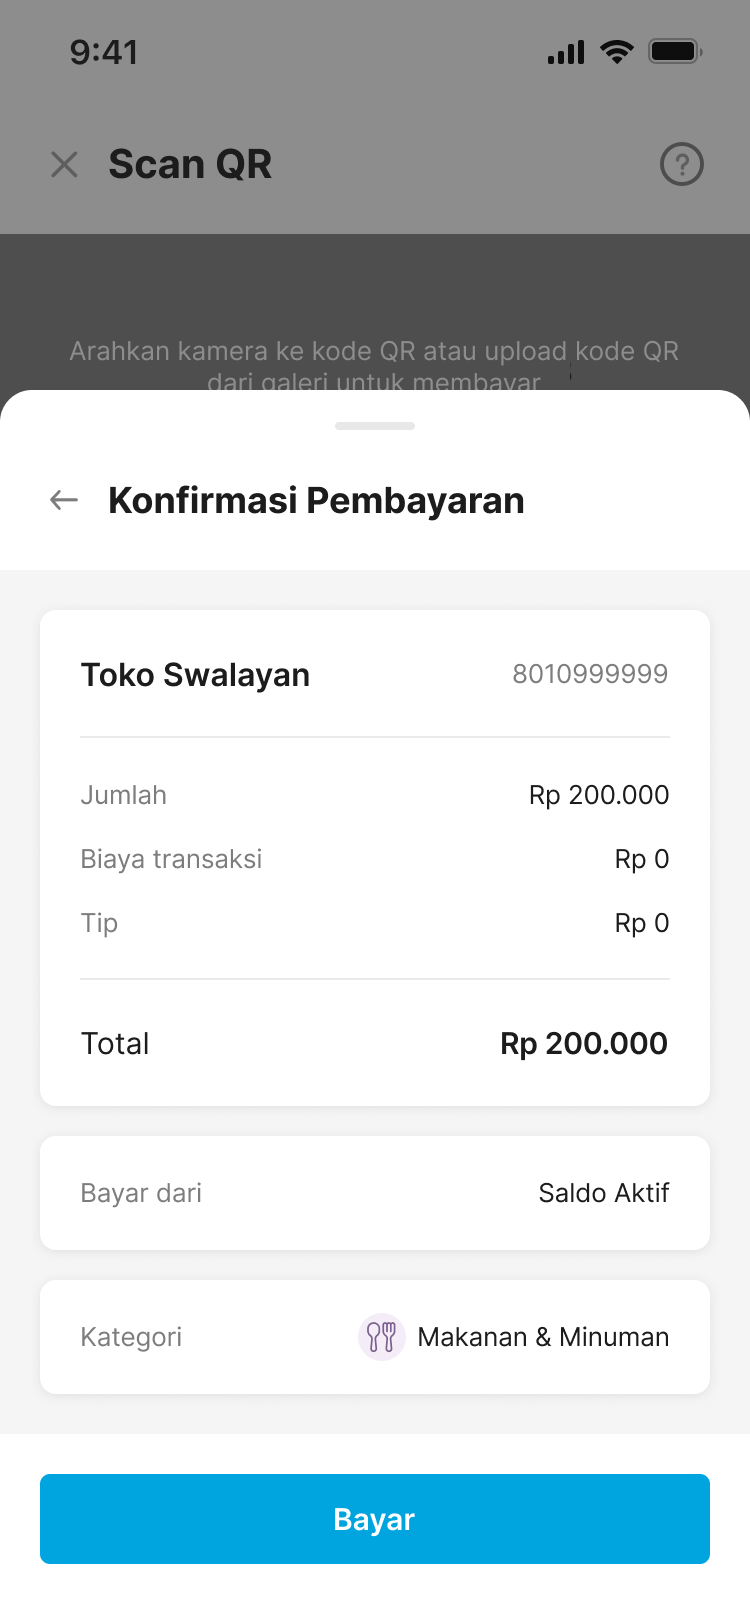Viewport: 750px width, 1624px height.
Task: Tap the 9:41 clock in status bar
Action: (x=104, y=52)
